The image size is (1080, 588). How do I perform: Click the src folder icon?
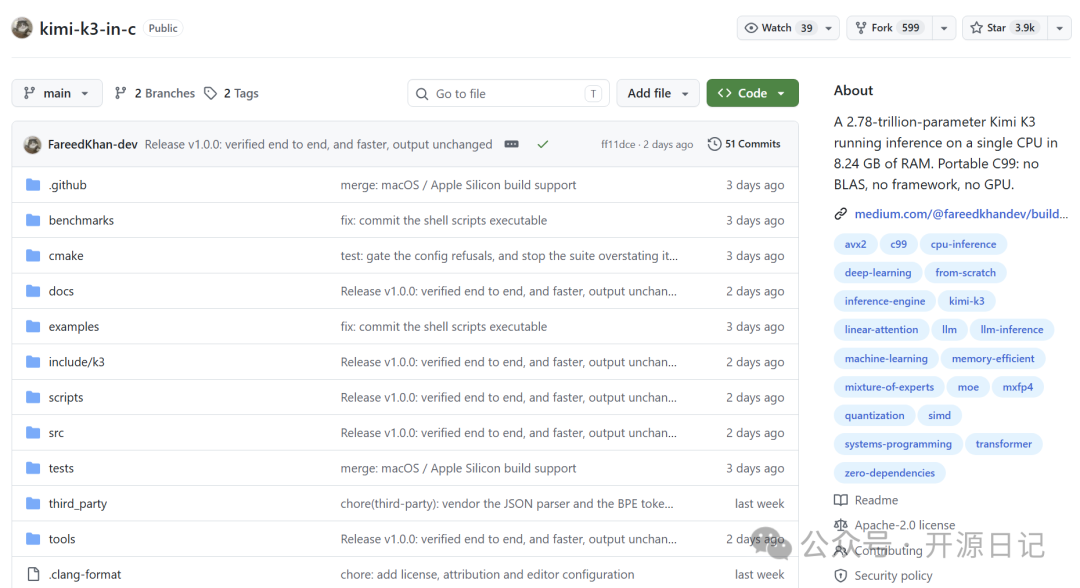coord(33,432)
